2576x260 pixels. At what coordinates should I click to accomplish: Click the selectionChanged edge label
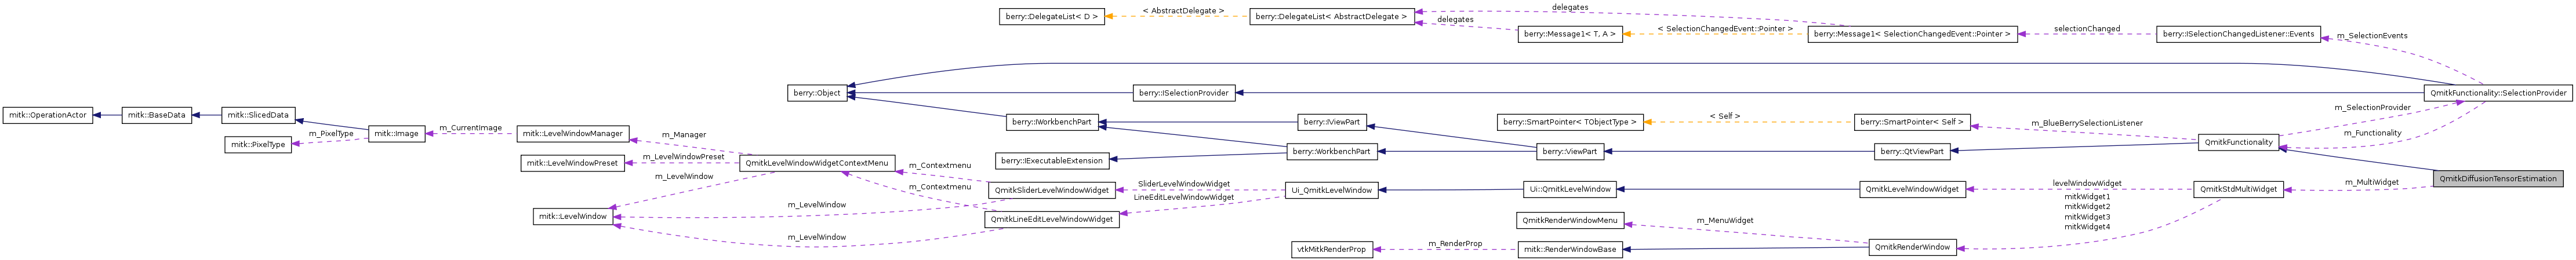point(2087,29)
